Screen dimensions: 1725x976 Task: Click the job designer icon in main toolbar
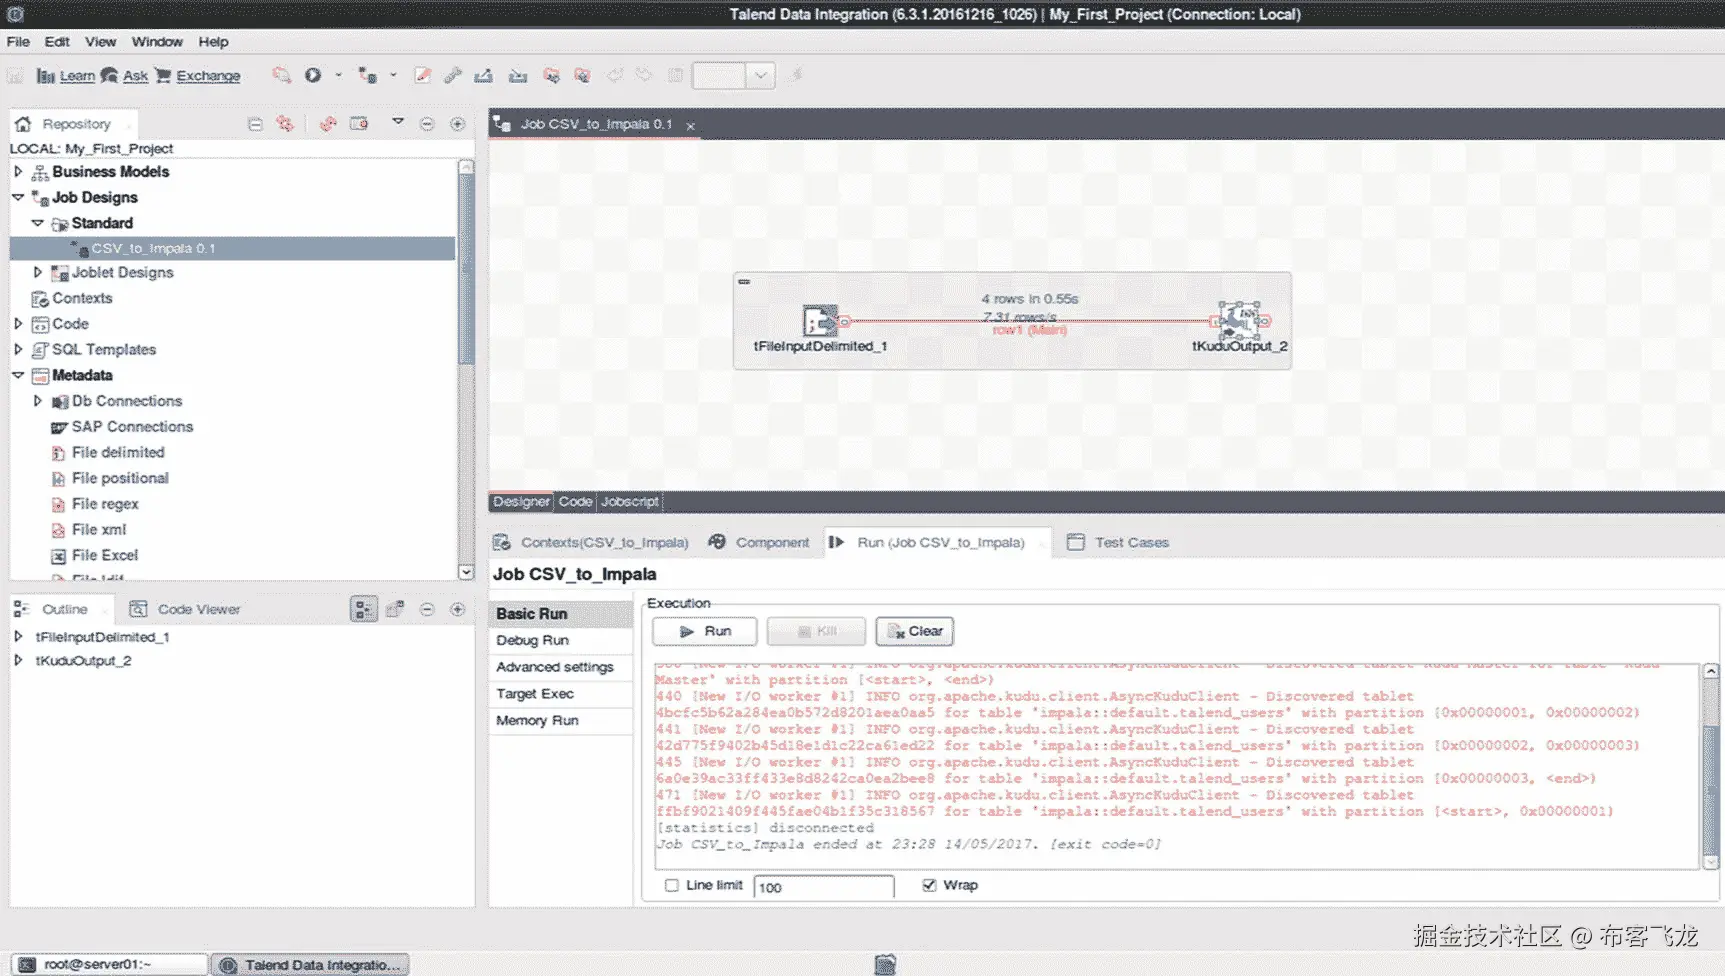pyautogui.click(x=368, y=75)
